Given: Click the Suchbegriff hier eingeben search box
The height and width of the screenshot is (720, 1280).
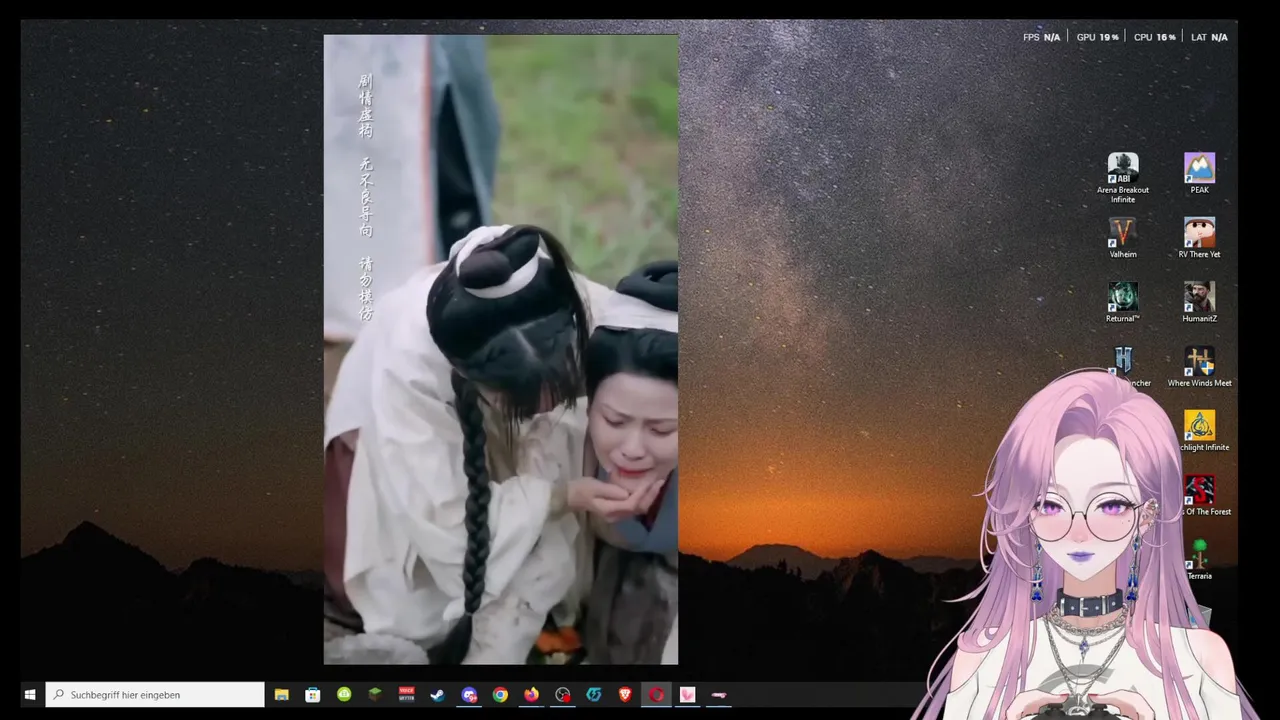Looking at the screenshot, I should click(x=155, y=695).
